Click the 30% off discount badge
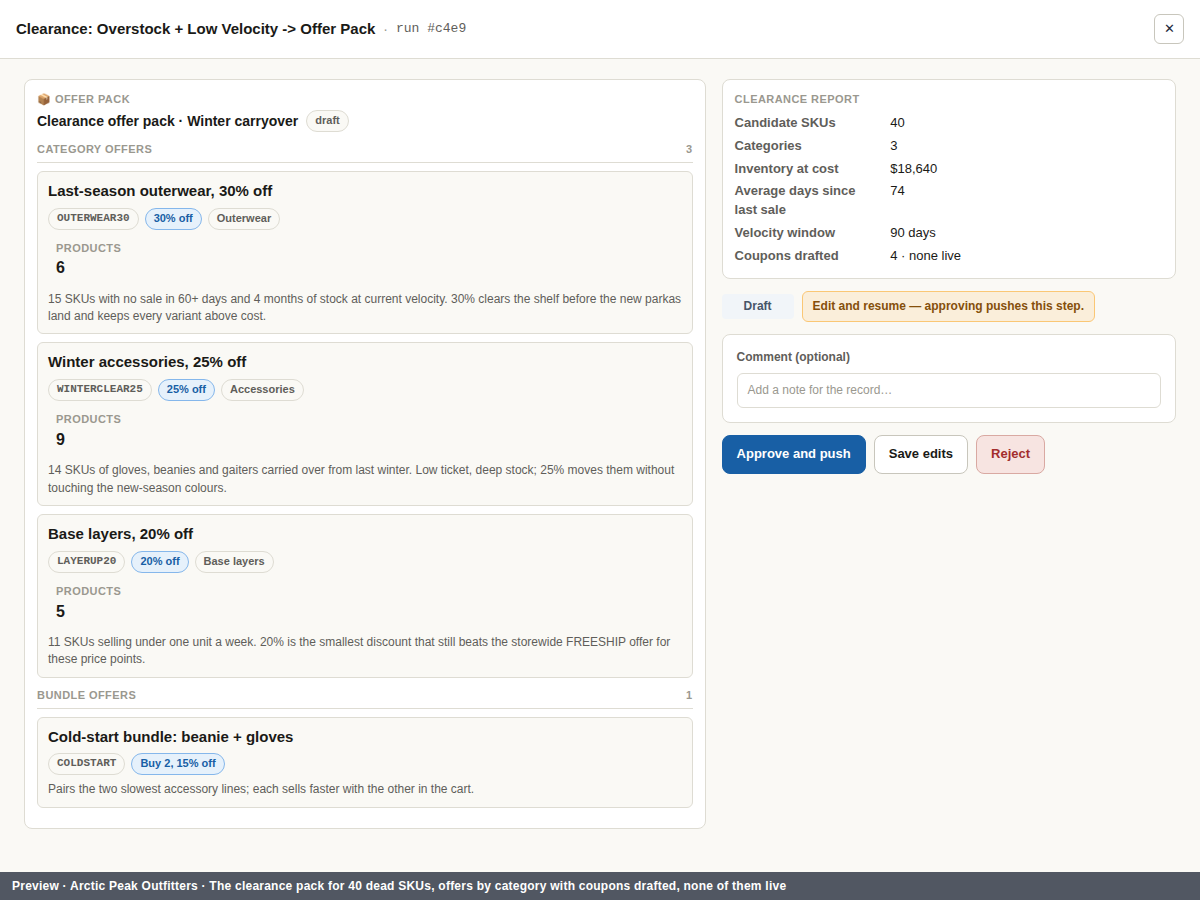Image resolution: width=1200 pixels, height=900 pixels. pos(173,218)
